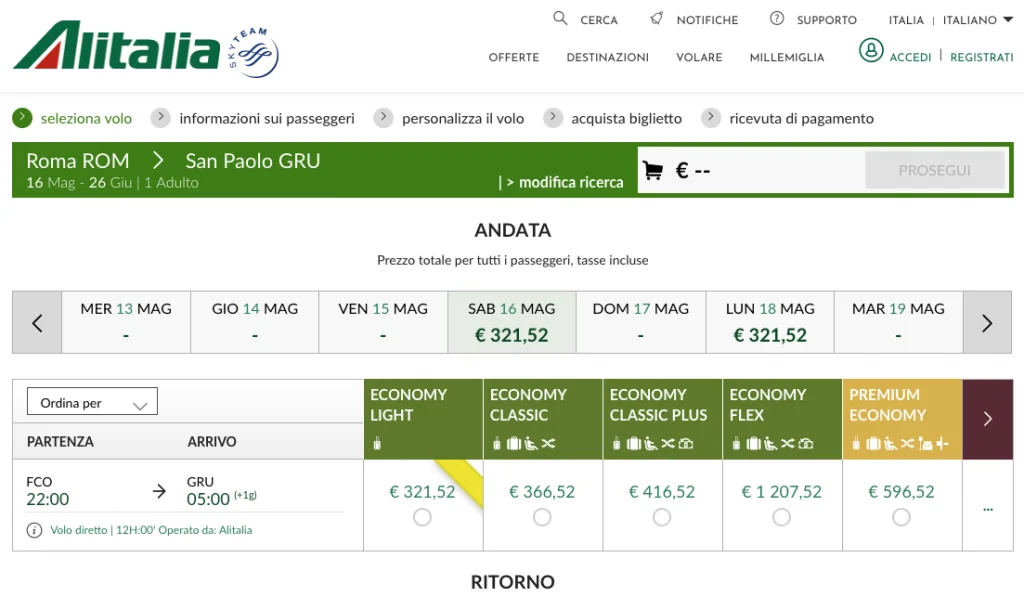Click the user profile icon beside Accedi

click(871, 50)
